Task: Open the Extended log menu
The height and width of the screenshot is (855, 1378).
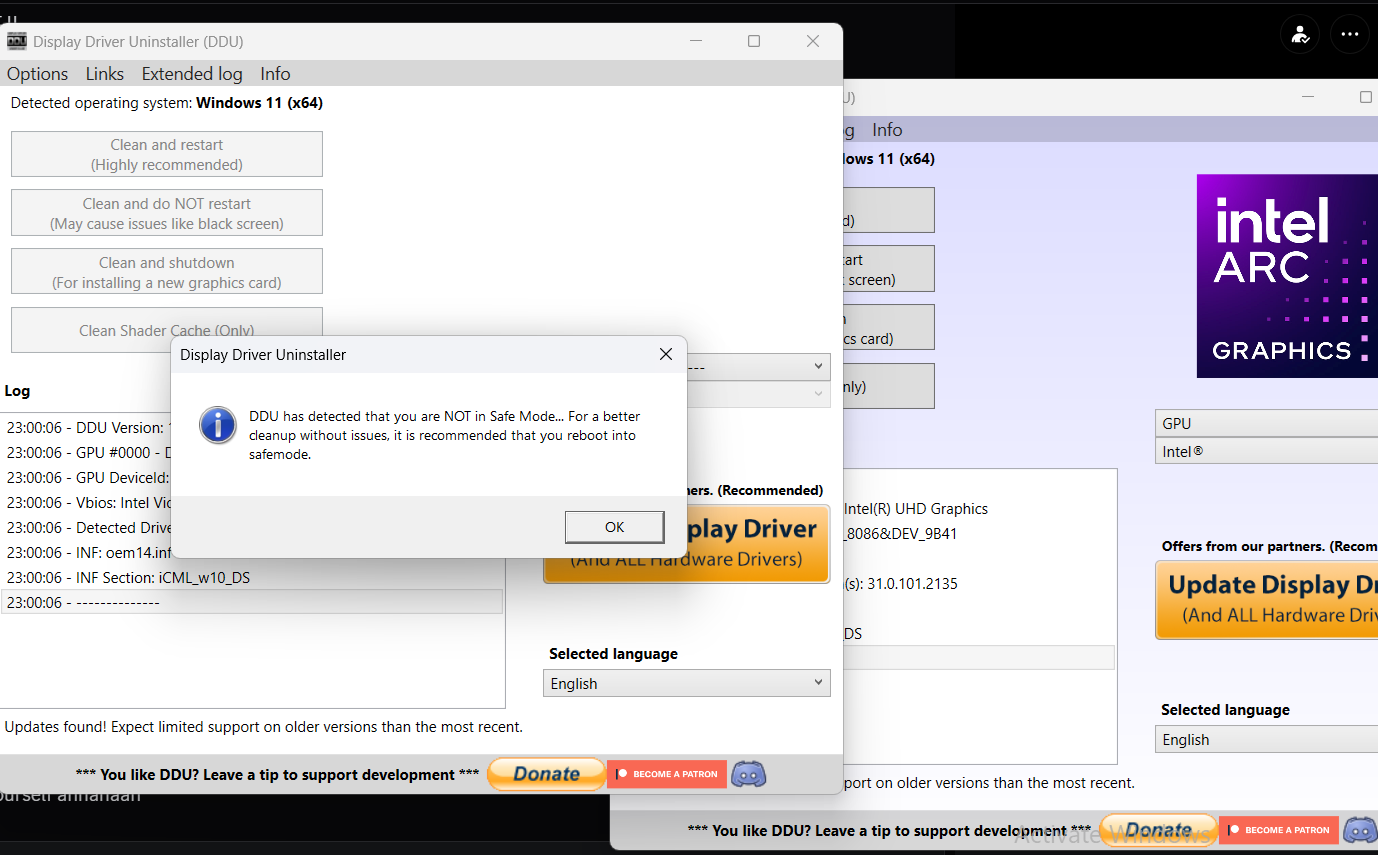Action: tap(192, 74)
